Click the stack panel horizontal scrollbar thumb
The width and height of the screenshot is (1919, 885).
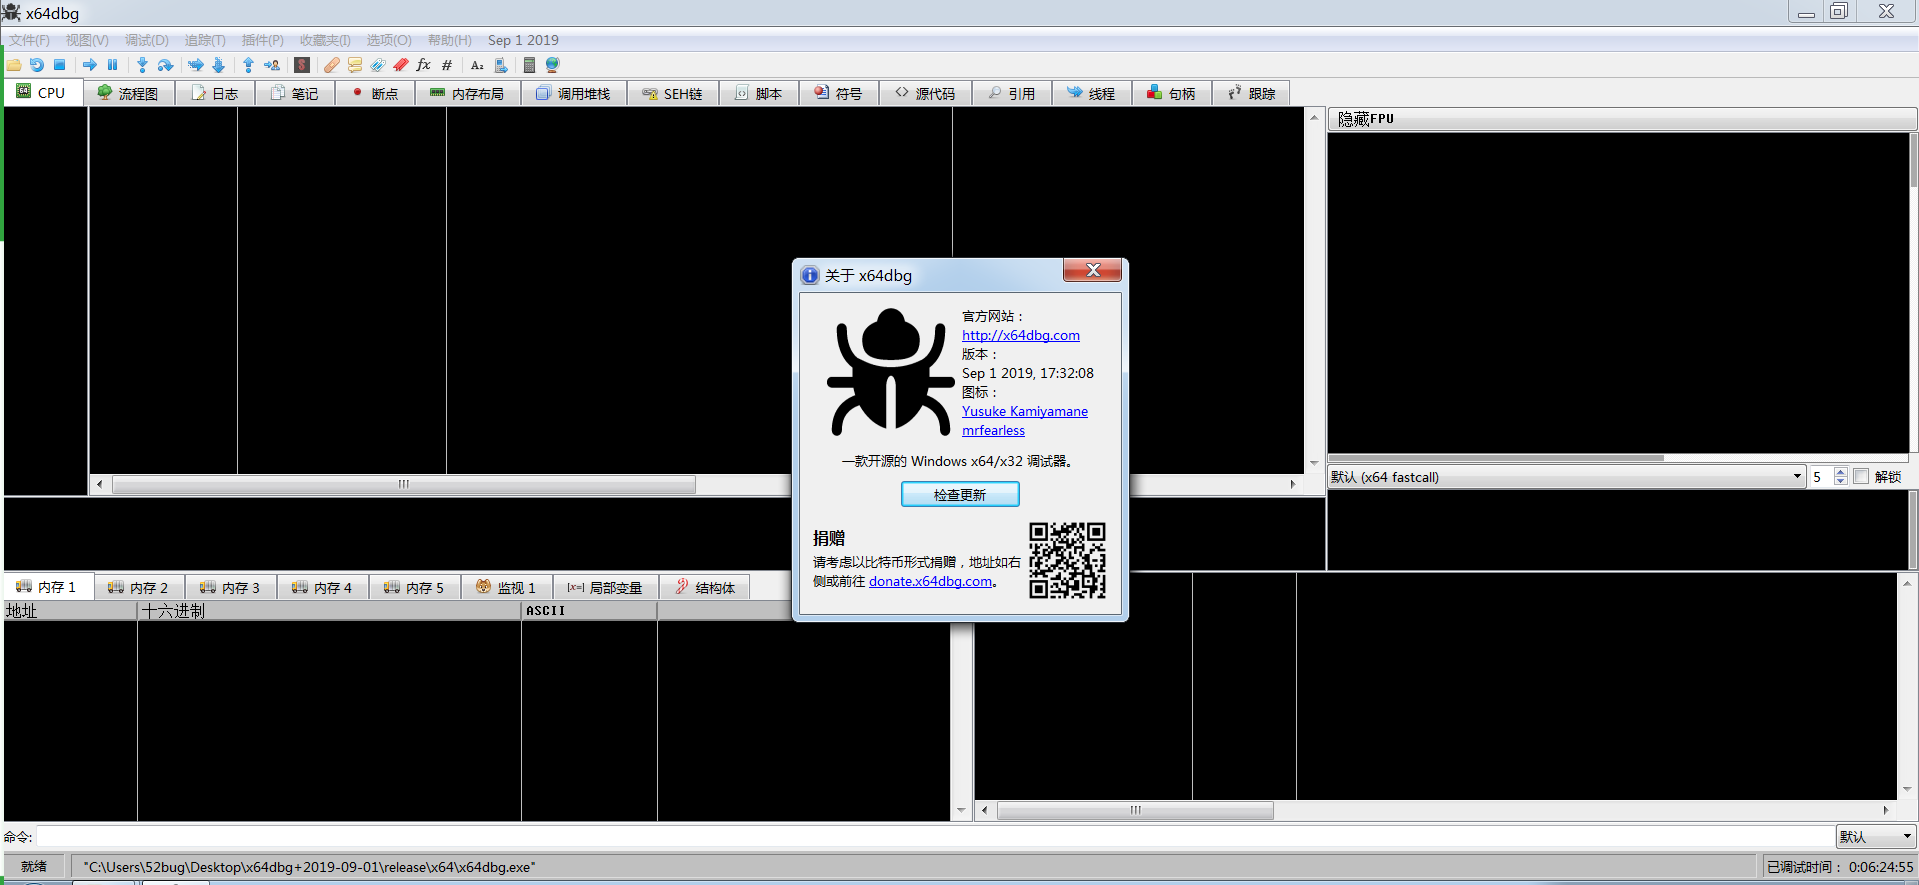tap(1135, 810)
